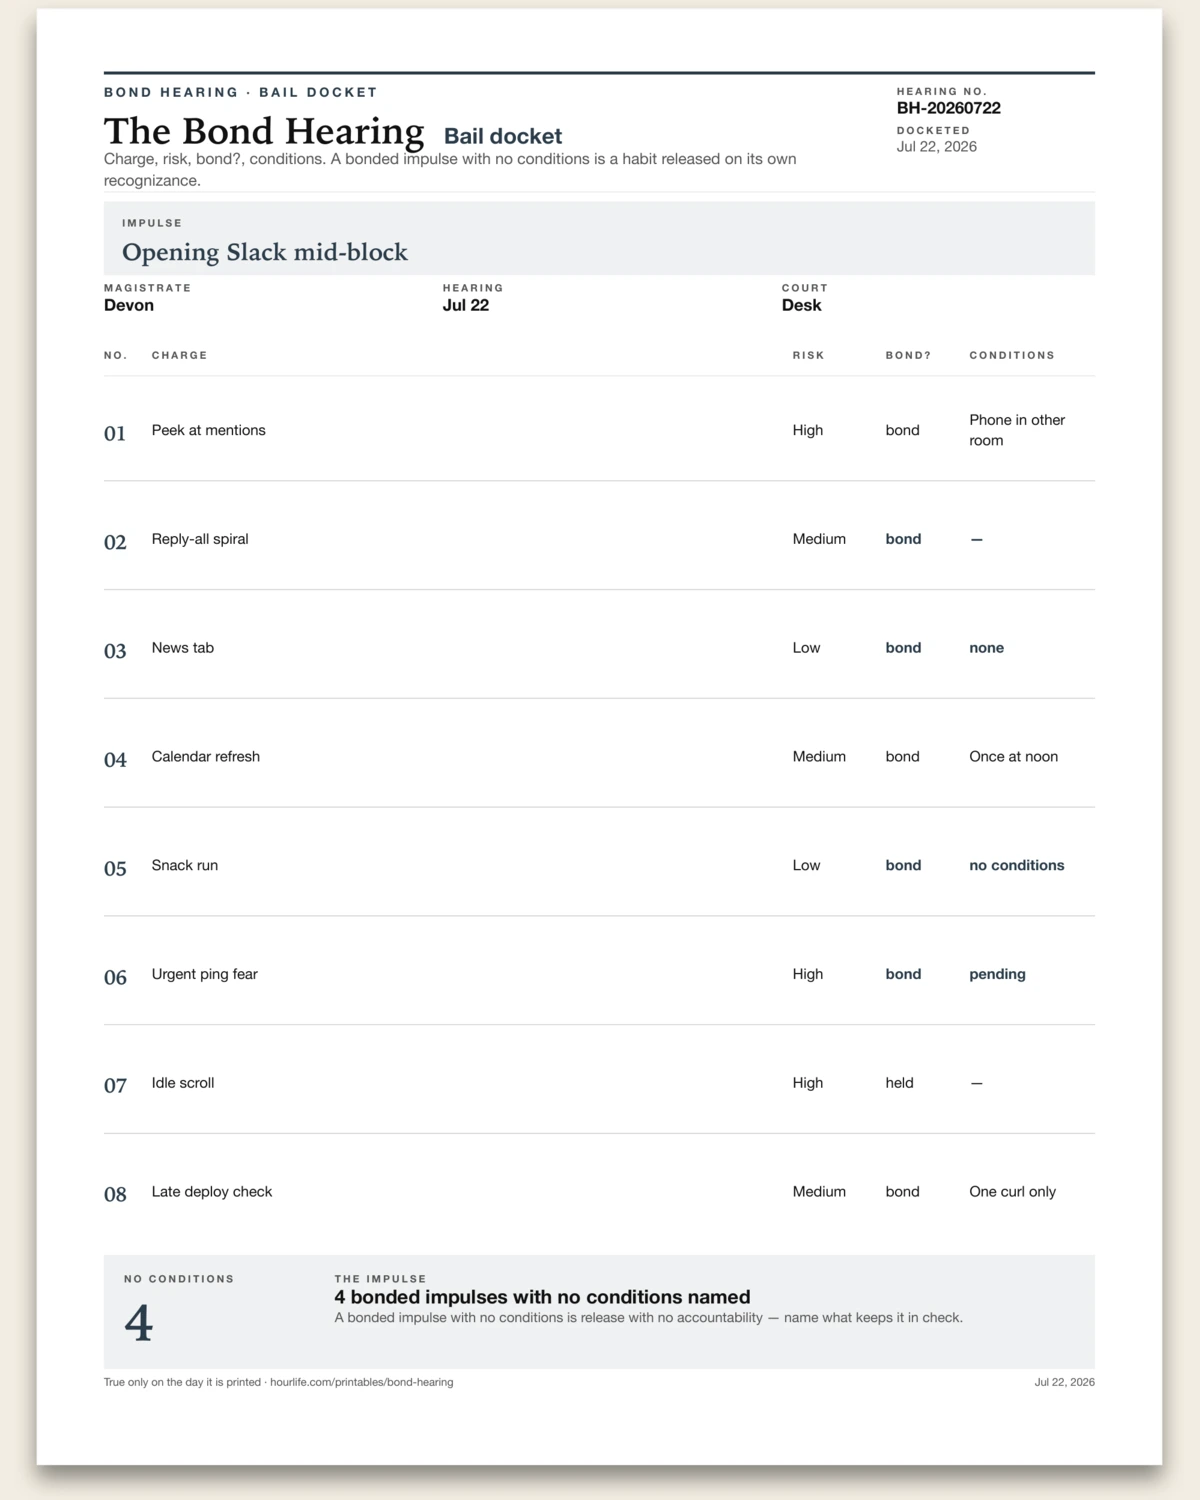The image size is (1200, 1500).
Task: Select the 'pending' condition for Urgent ping fear
Action: (997, 974)
